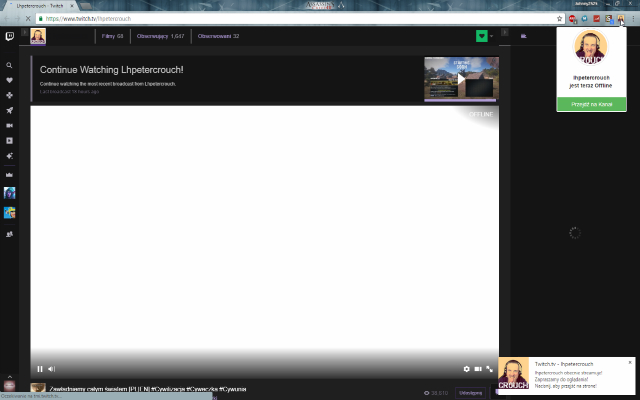
Task: Open the purple character avatar in sidebar
Action: [x=9, y=193]
